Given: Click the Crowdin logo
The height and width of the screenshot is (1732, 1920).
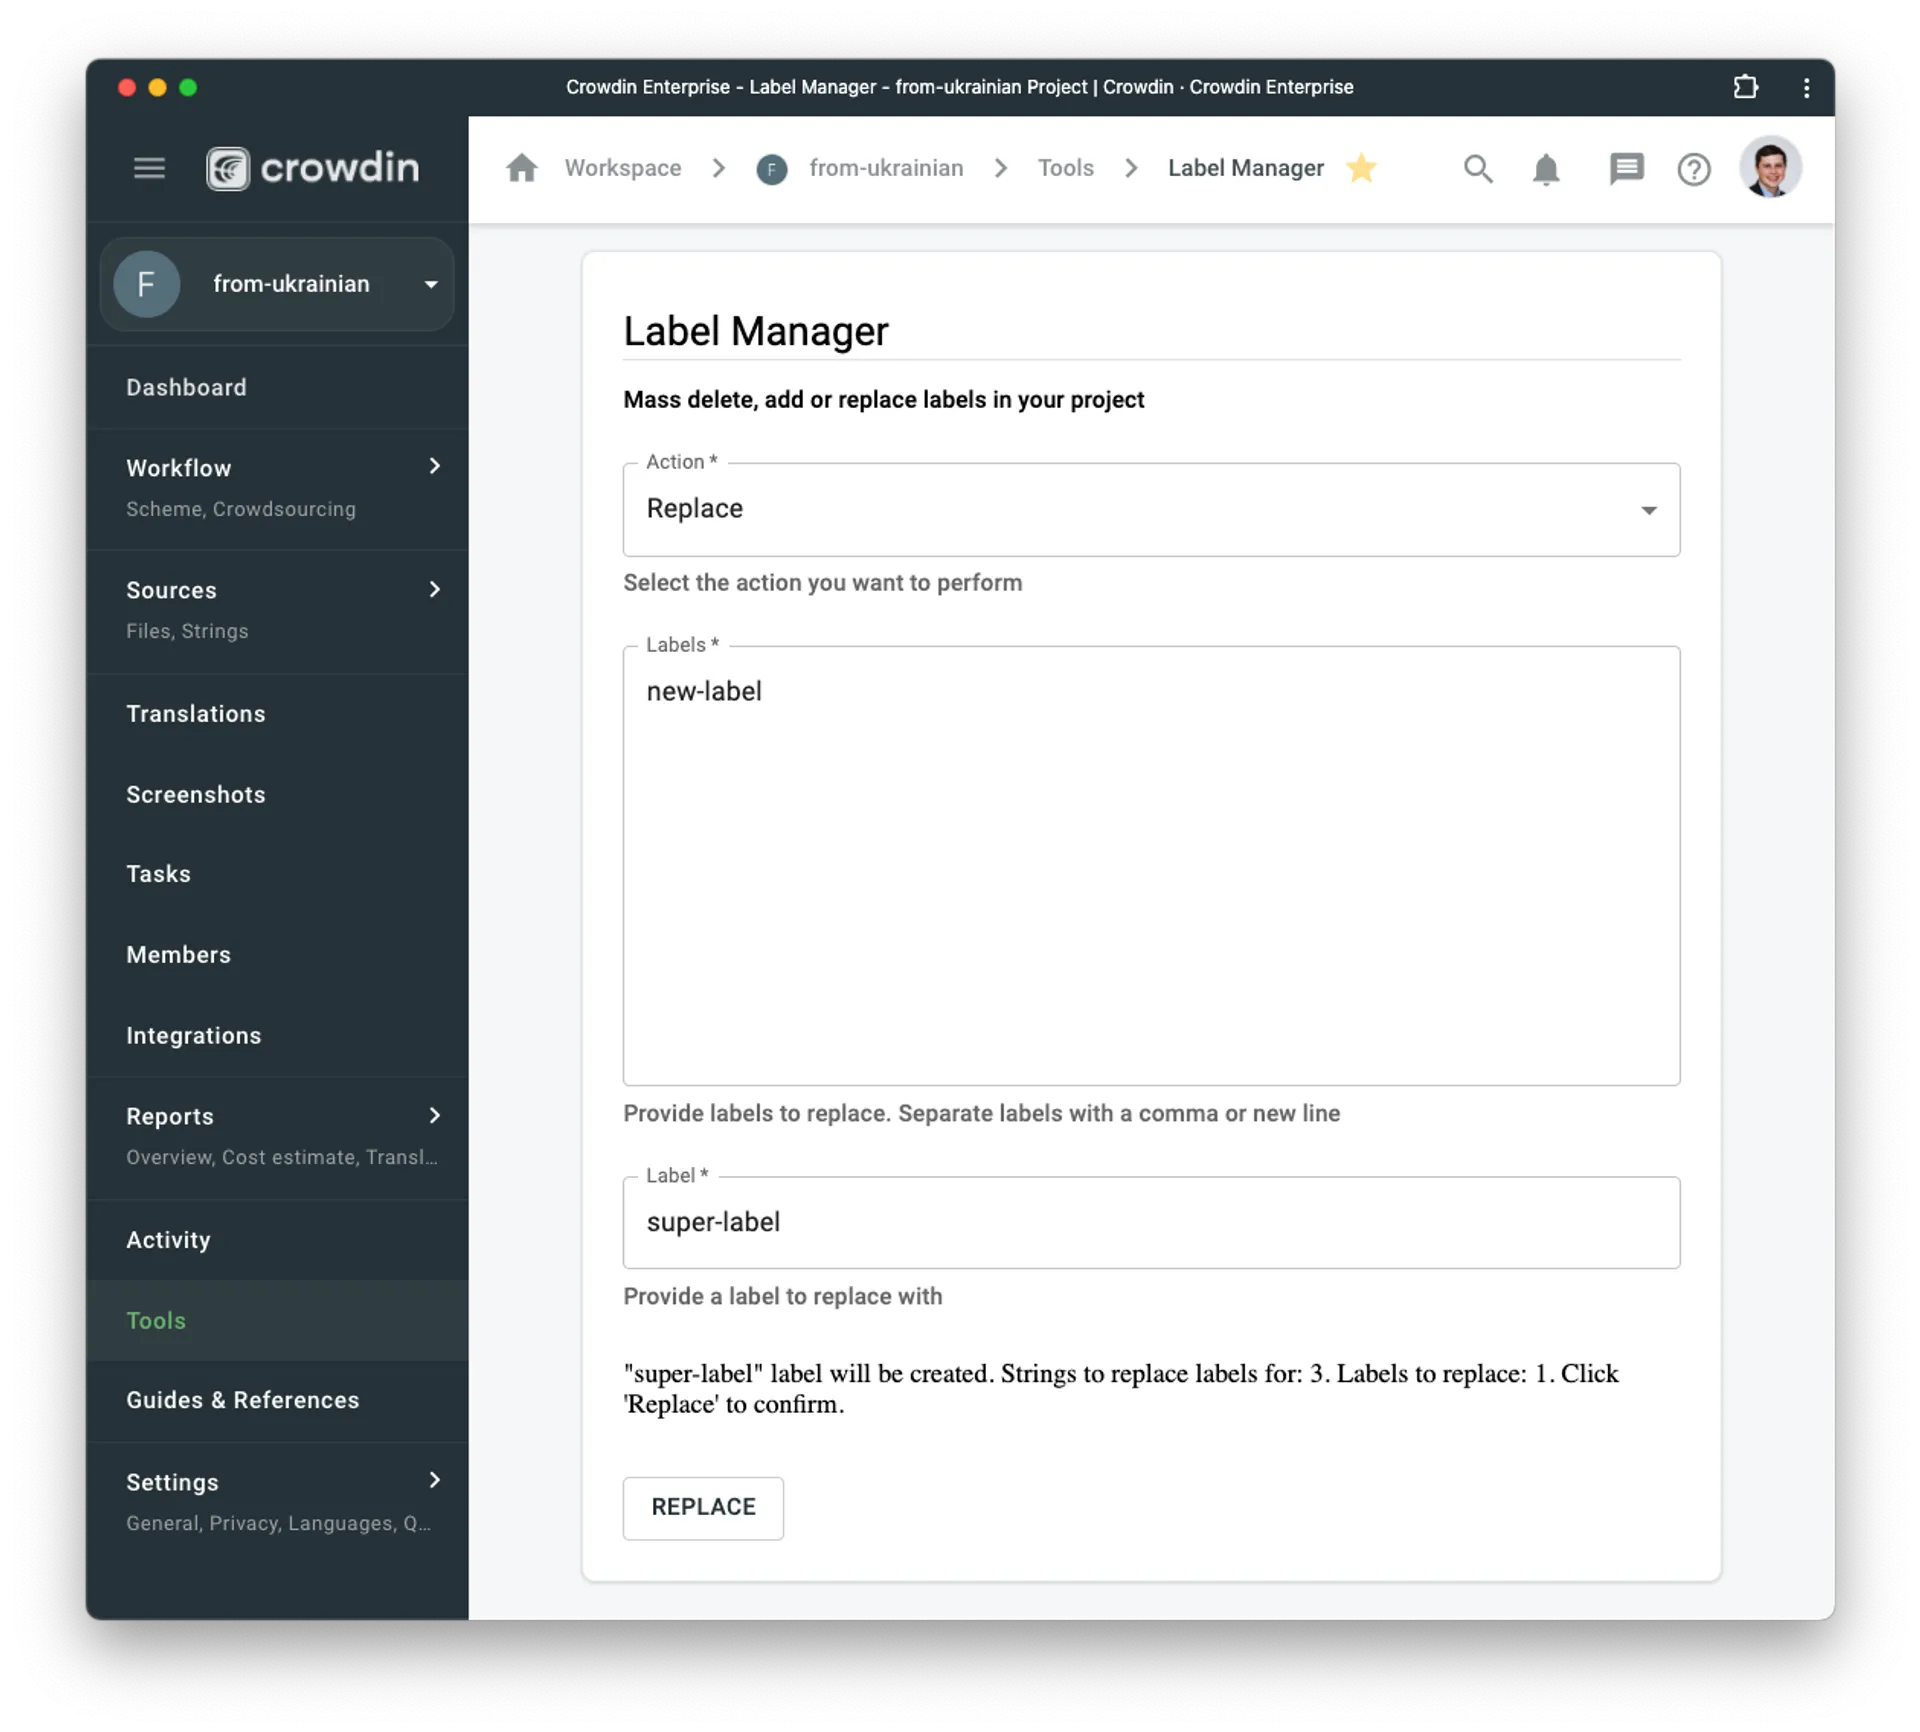Looking at the screenshot, I should tap(311, 167).
